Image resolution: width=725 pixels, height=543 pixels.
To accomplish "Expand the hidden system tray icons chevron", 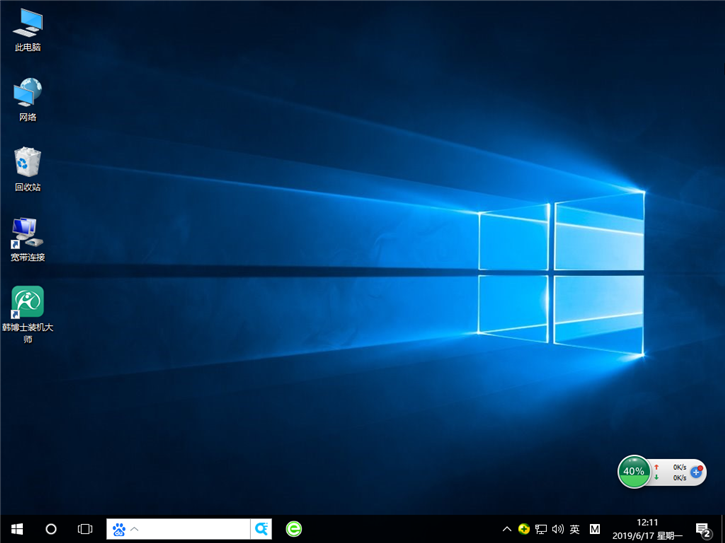I will pos(507,529).
